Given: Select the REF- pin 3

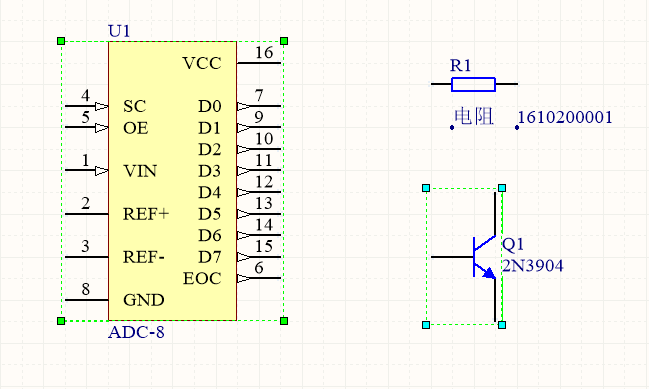Looking at the screenshot, I should tap(87, 257).
